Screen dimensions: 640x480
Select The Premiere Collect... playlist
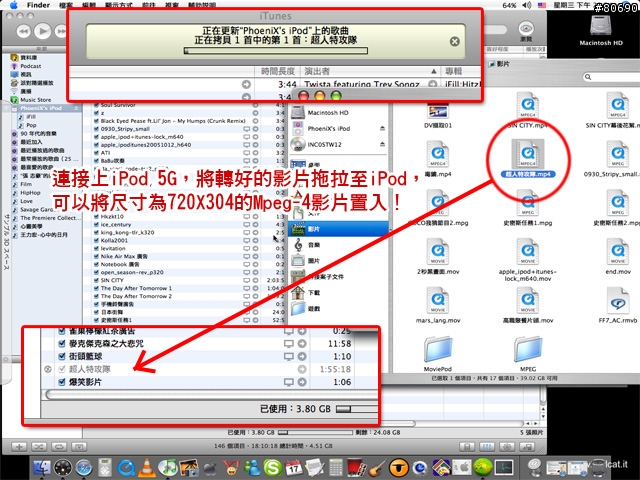tap(51, 218)
